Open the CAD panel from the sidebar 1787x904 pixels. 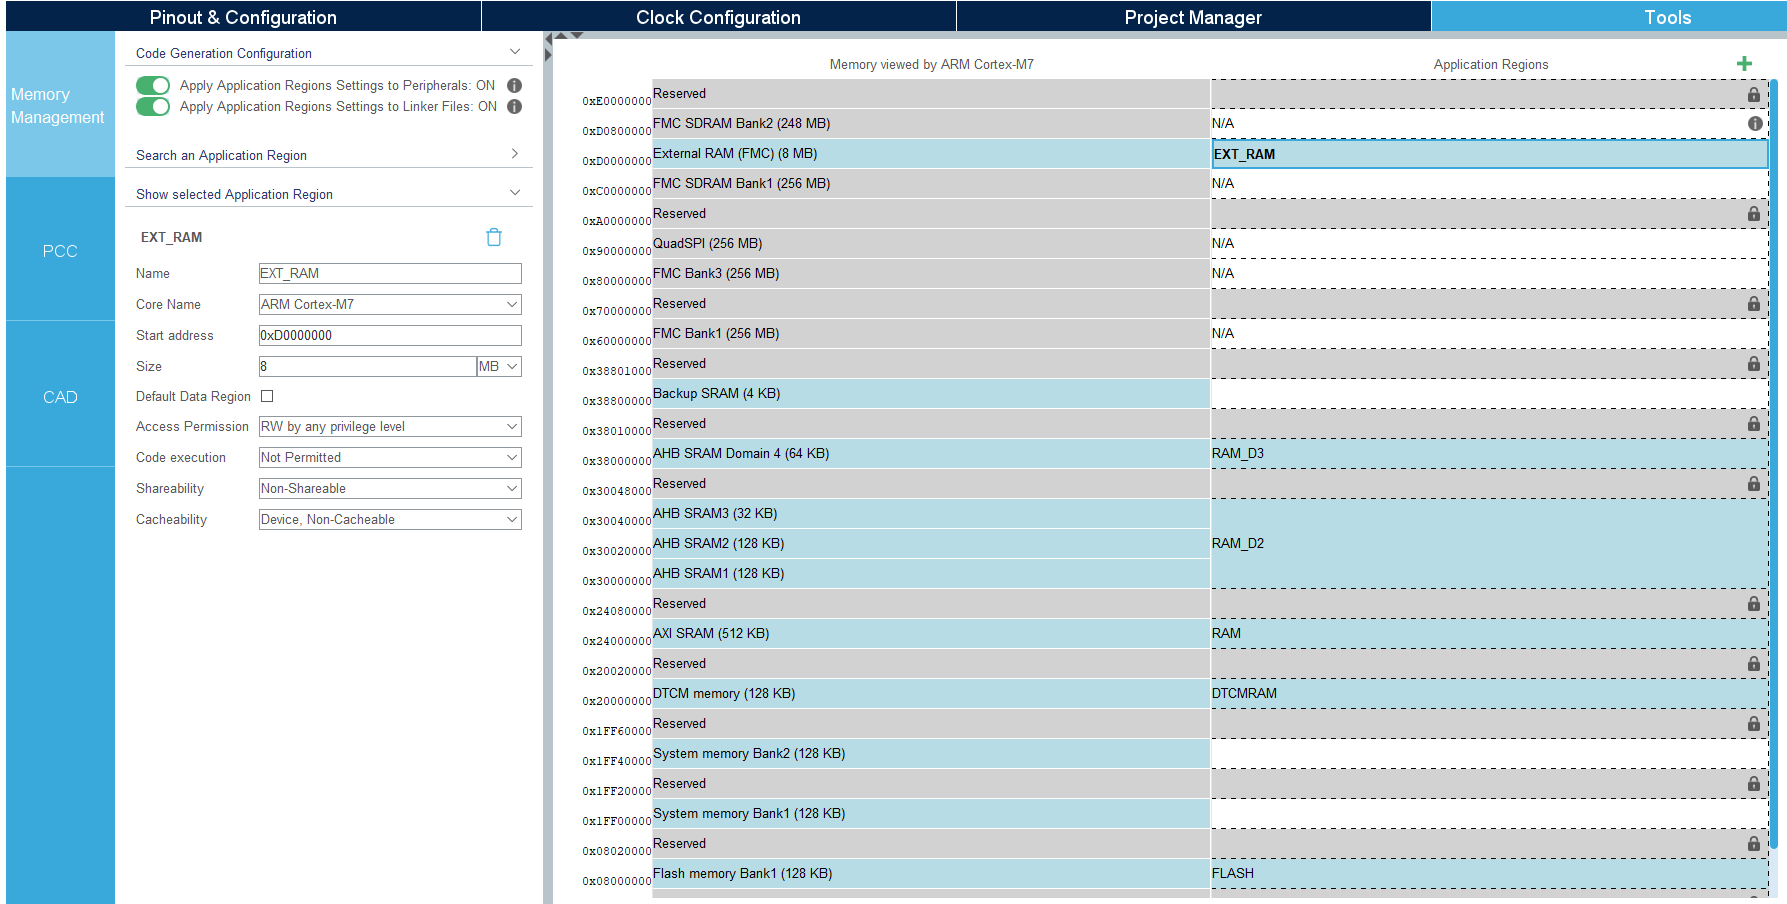point(59,397)
